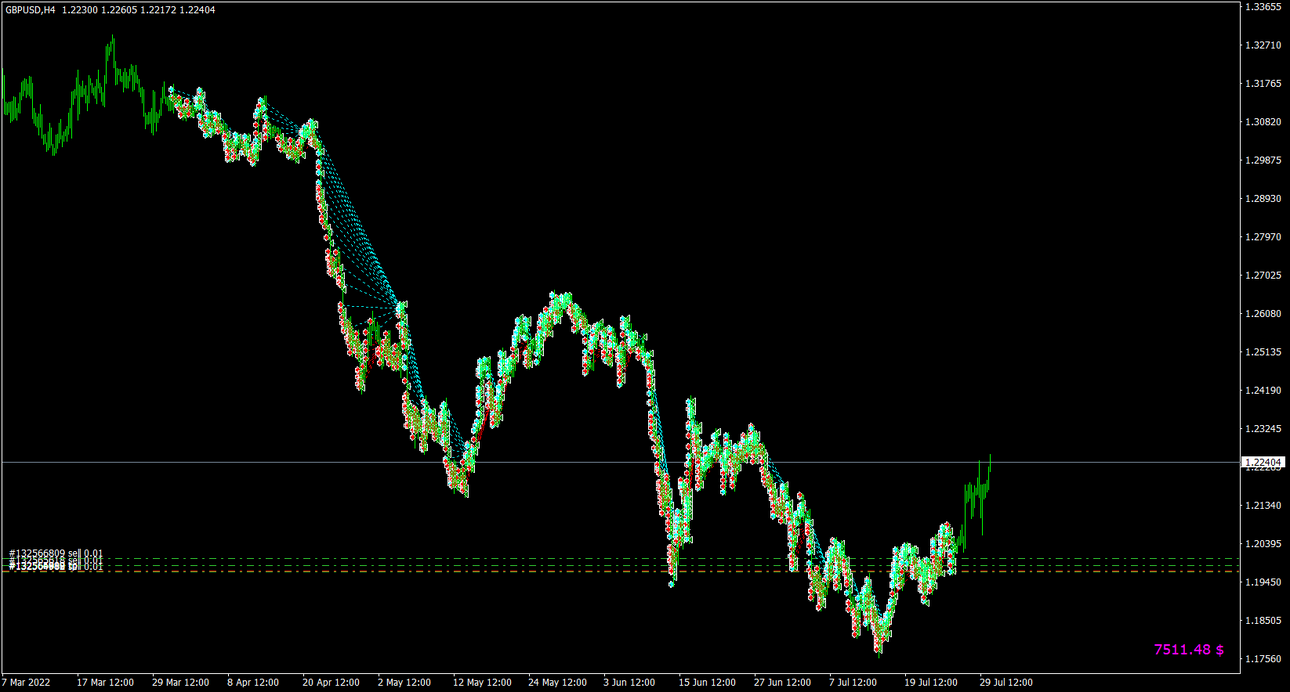Click price scale value 1.23245

pyautogui.click(x=1263, y=429)
